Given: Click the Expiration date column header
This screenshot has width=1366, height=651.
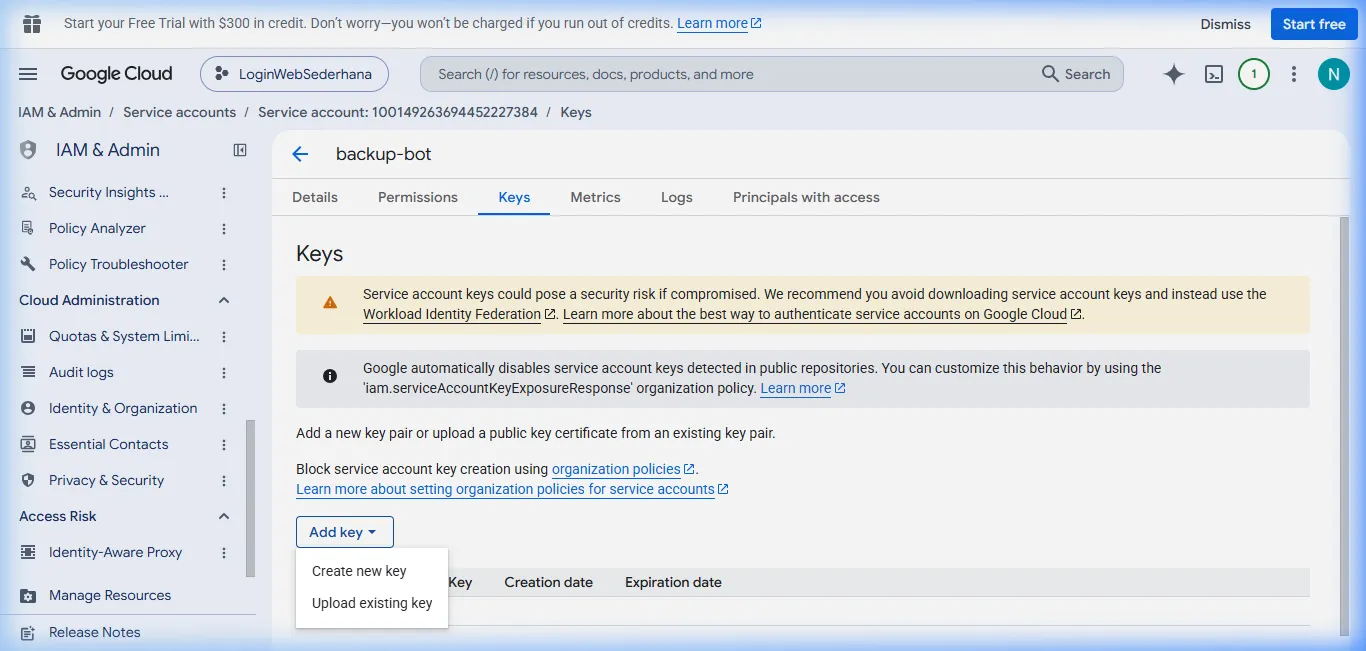Looking at the screenshot, I should (673, 582).
